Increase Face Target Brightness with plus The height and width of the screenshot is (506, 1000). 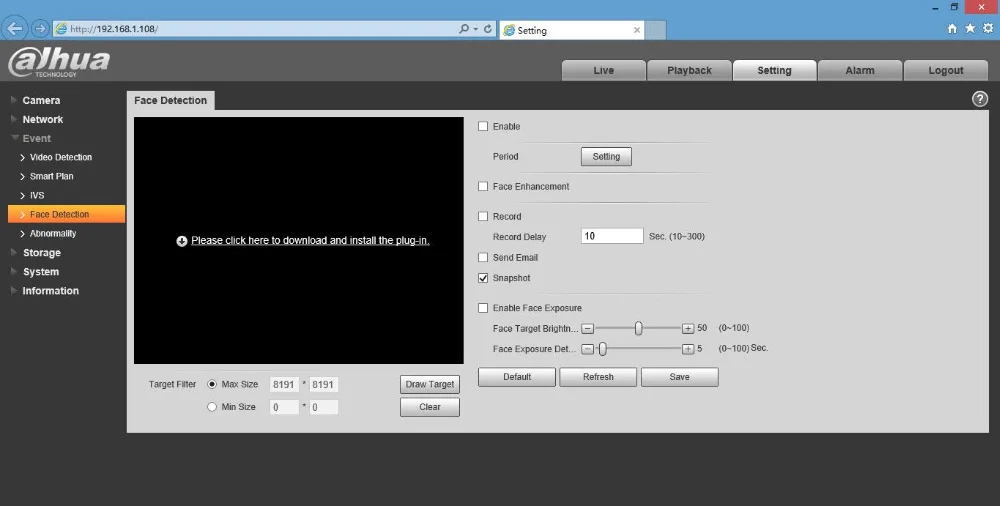point(688,329)
